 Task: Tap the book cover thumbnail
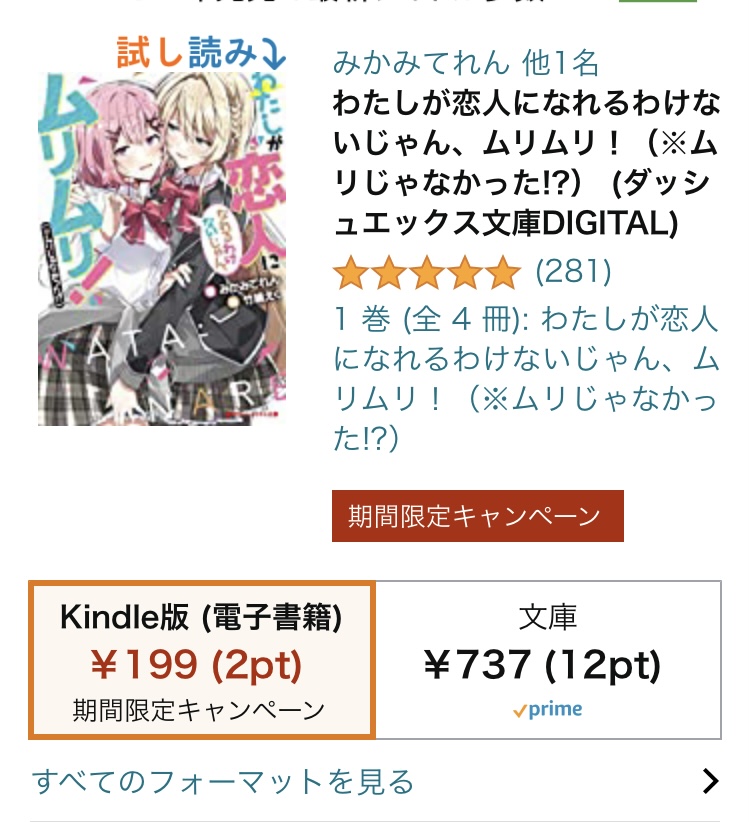click(x=162, y=248)
